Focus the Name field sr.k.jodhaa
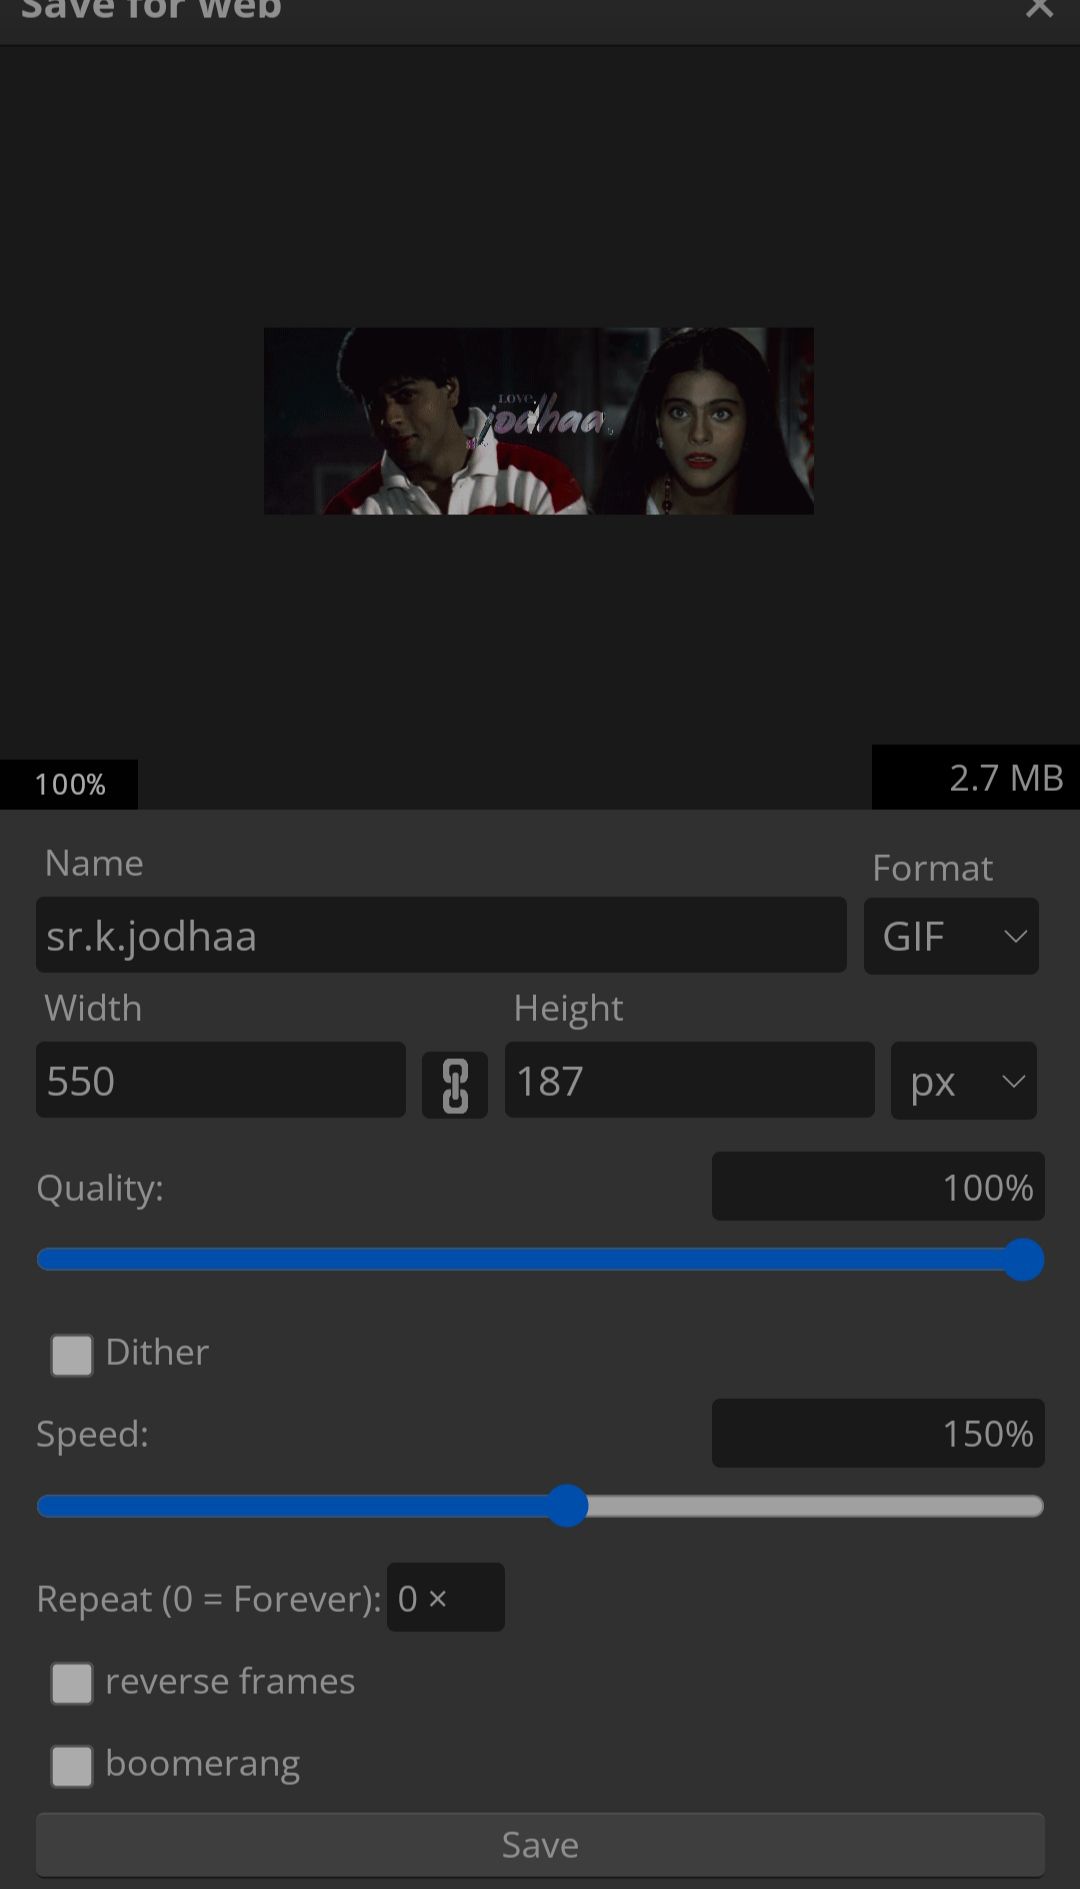 pos(441,935)
